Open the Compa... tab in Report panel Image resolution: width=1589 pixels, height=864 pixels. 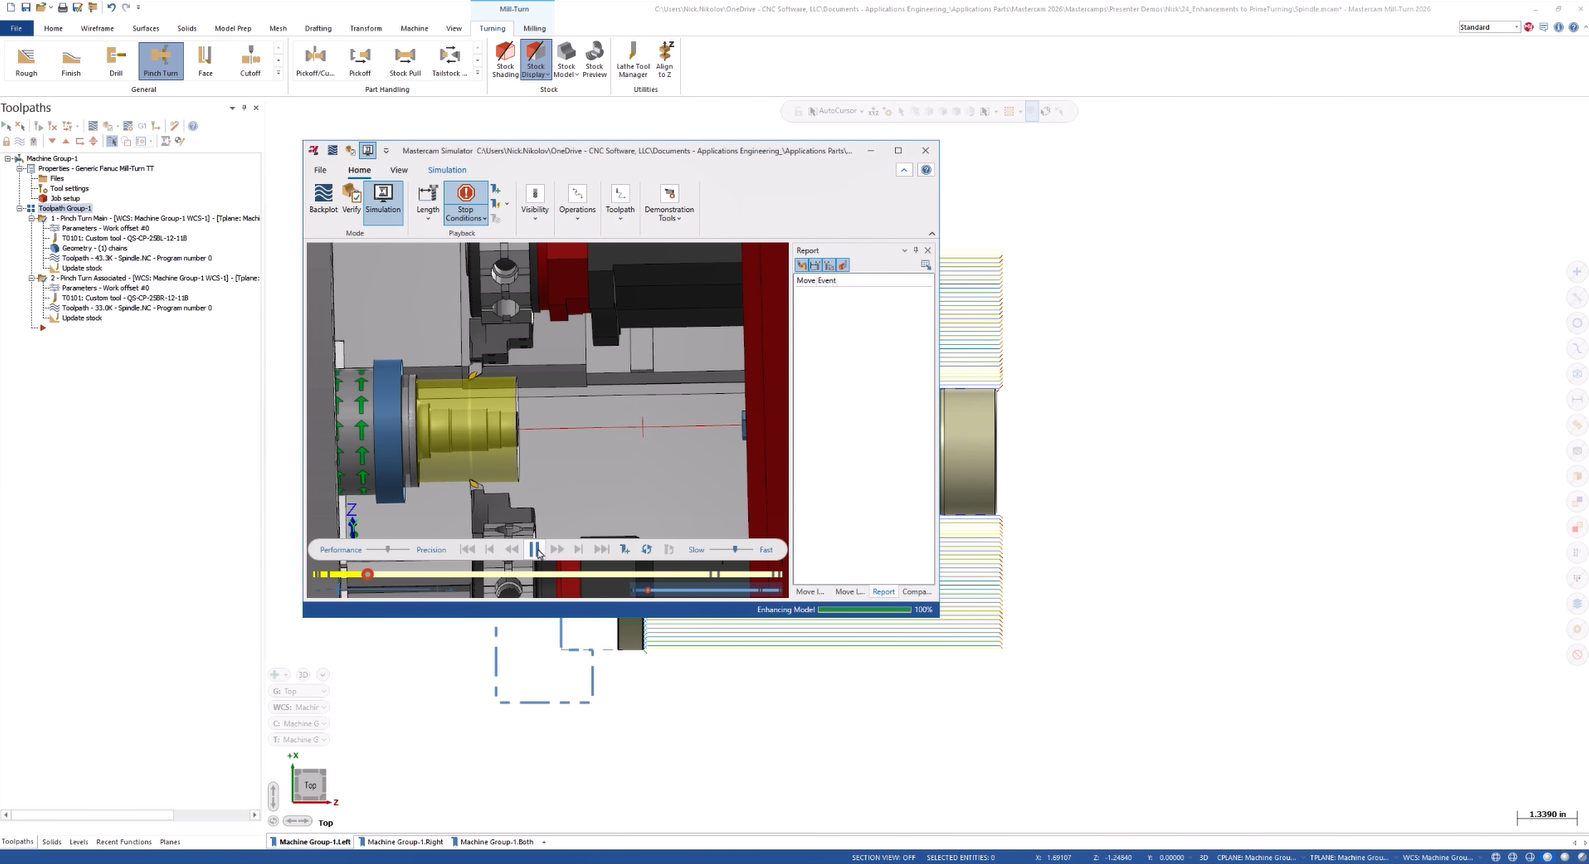point(916,592)
